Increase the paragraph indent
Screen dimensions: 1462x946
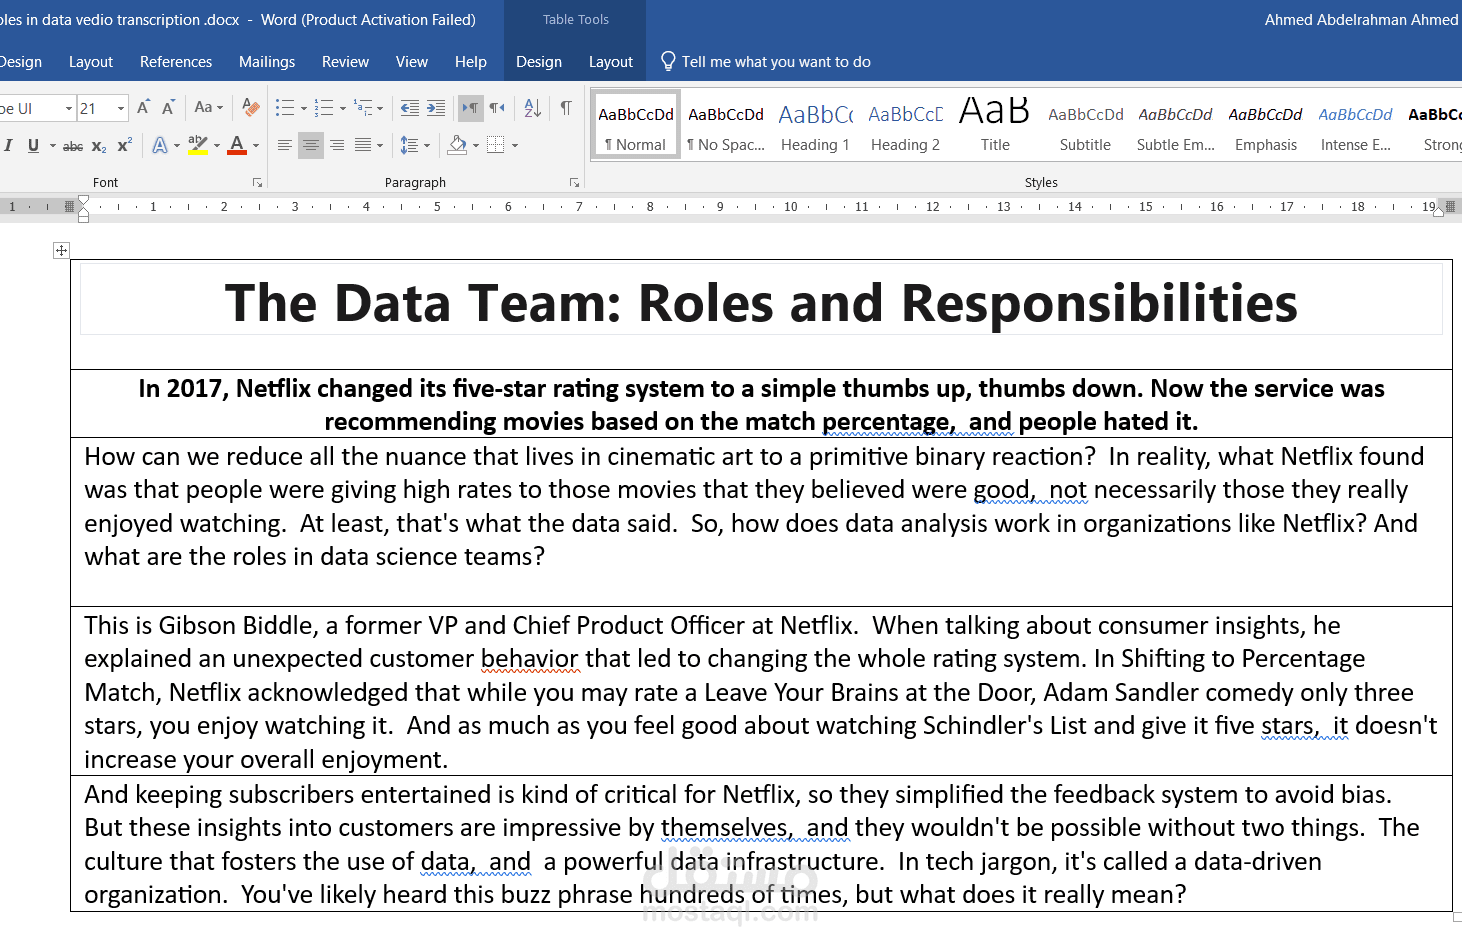[436, 108]
